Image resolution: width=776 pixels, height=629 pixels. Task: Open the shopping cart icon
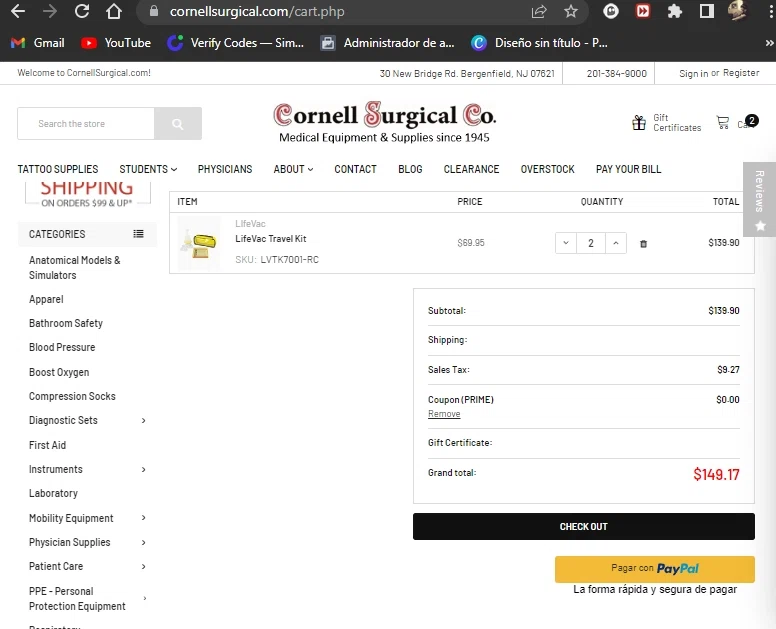coord(723,122)
